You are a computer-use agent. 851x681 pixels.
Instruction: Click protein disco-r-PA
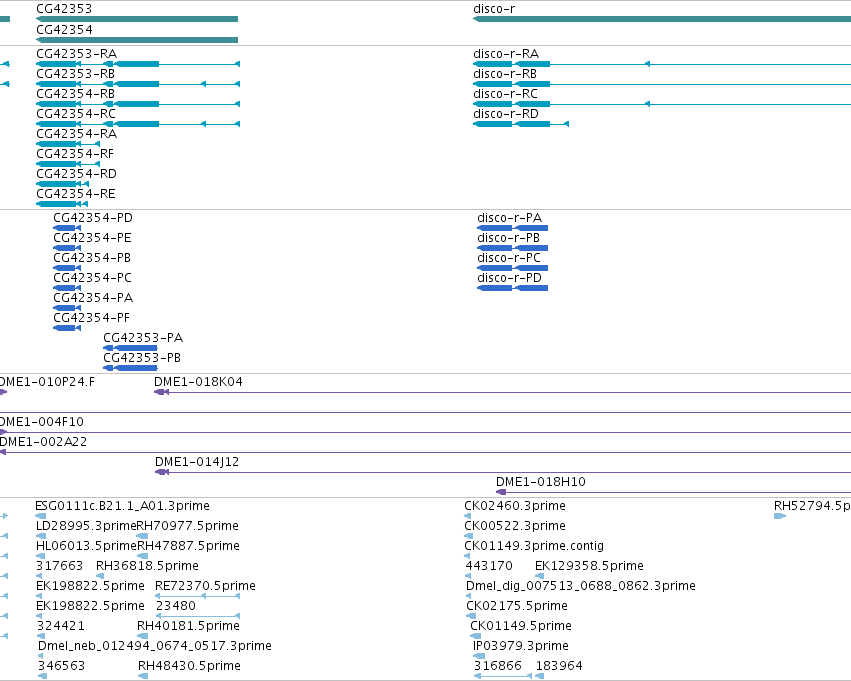510,218
